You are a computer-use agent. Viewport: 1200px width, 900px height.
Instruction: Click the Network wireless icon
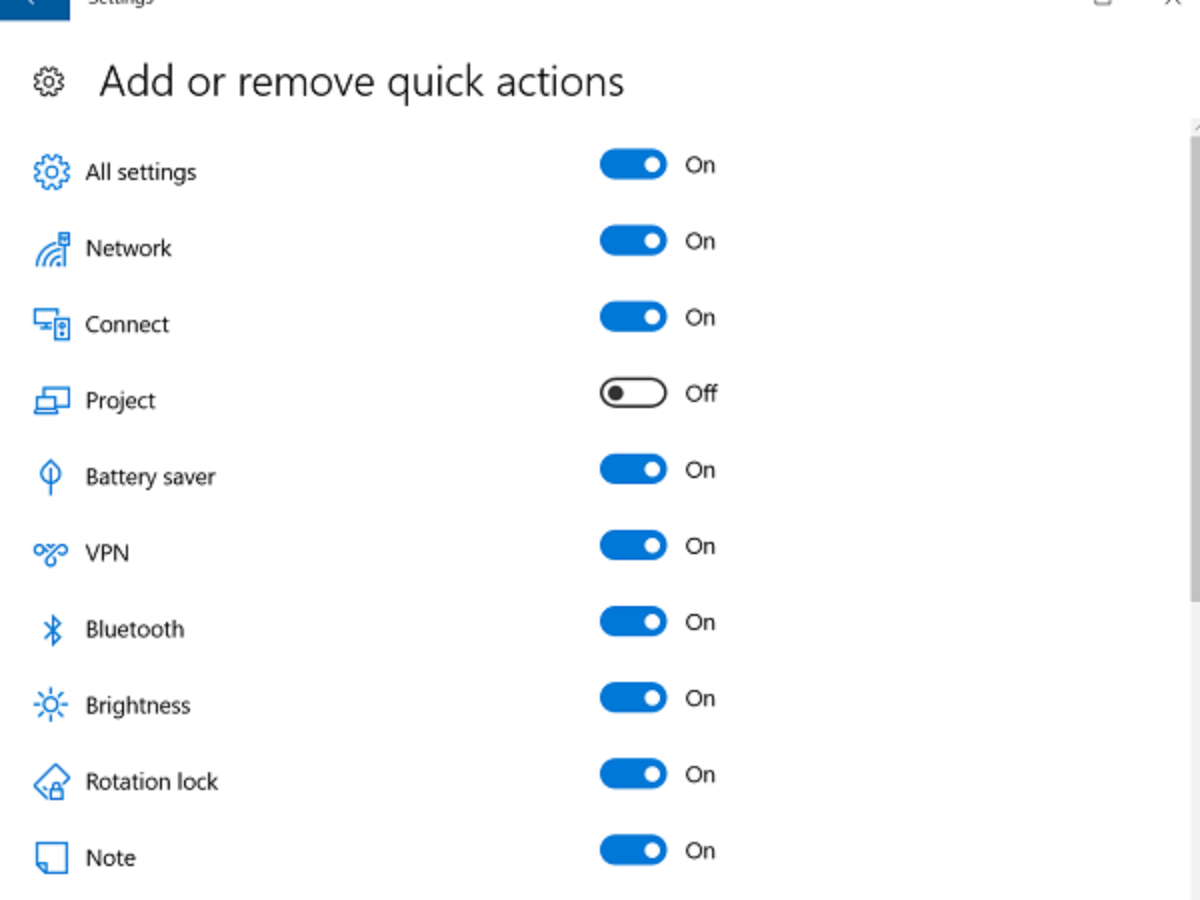(x=51, y=249)
